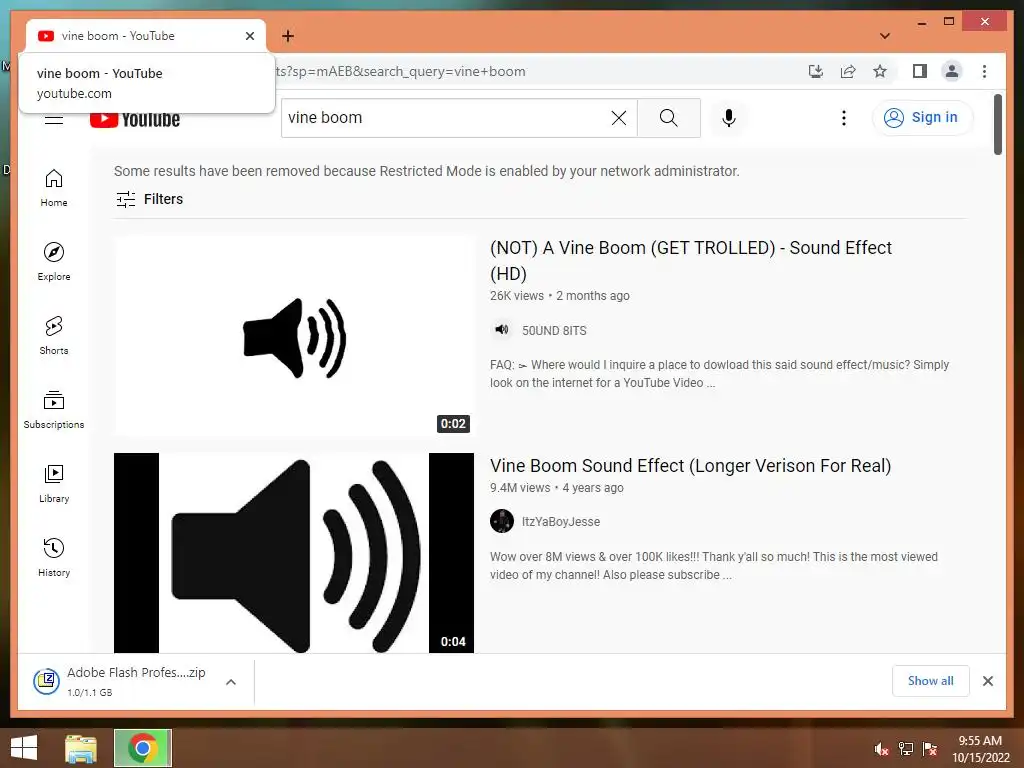
Task: Click the muted volume tray icon
Action: 882,749
